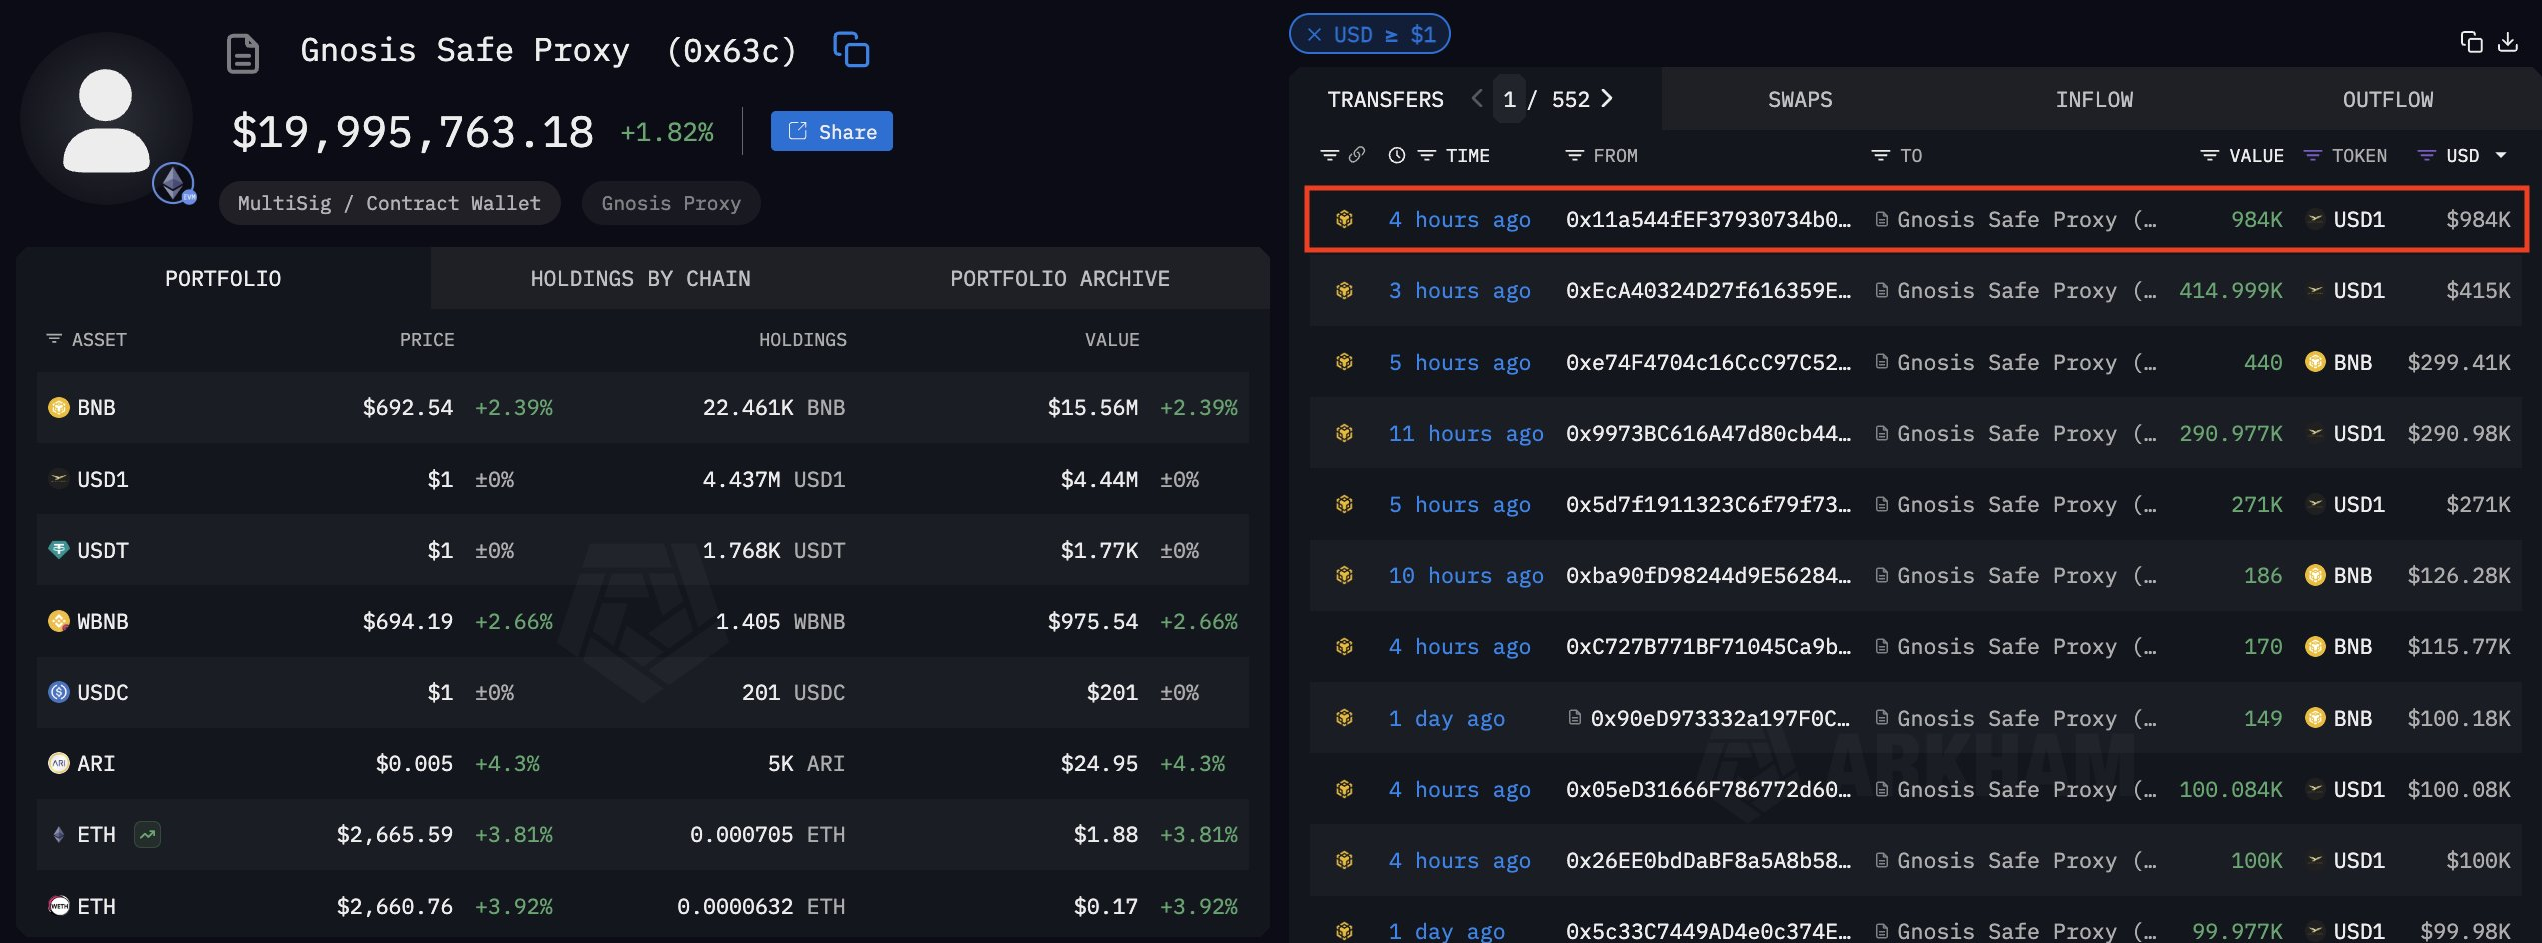Open the From column filter

click(1574, 155)
